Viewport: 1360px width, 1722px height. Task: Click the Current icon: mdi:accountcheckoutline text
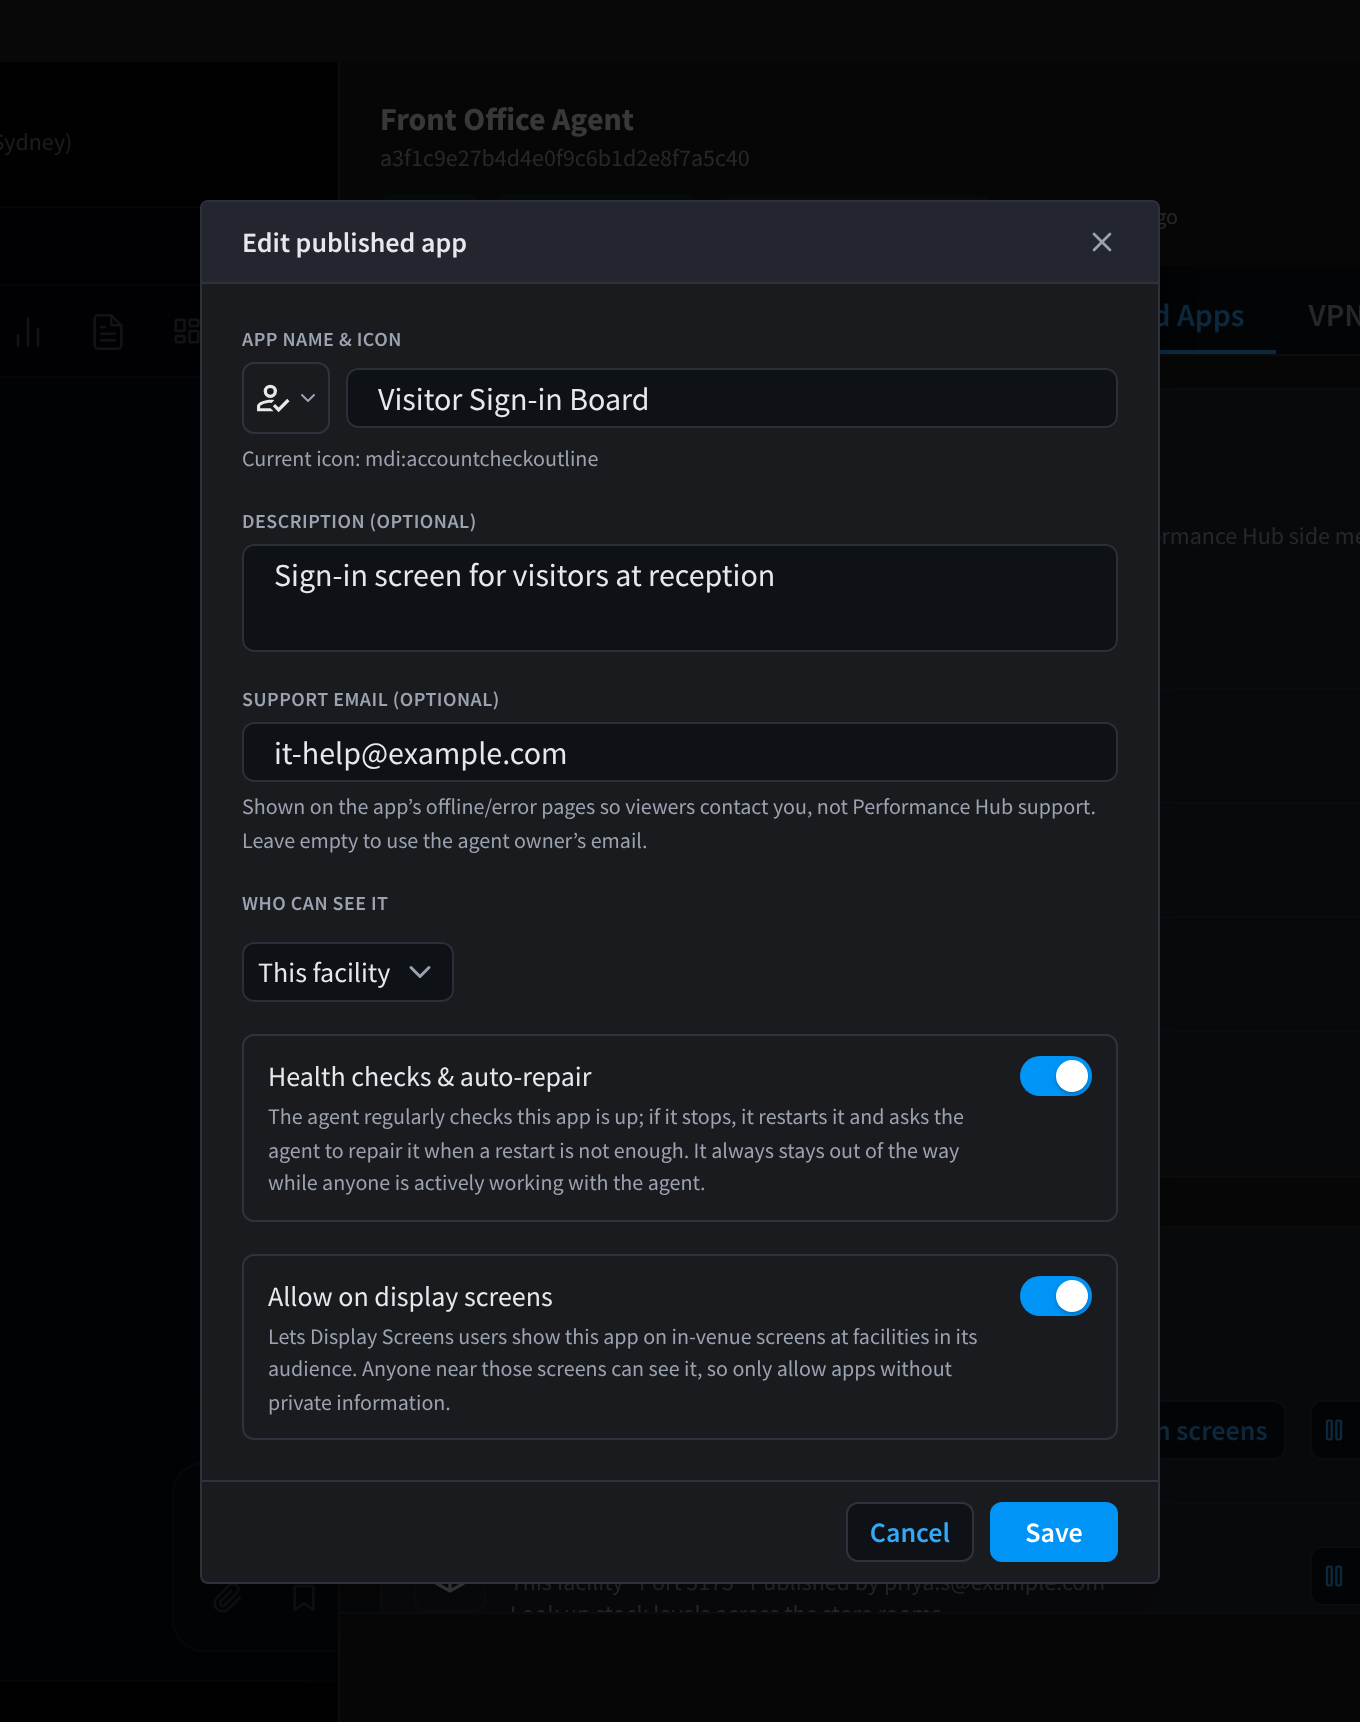coord(420,459)
